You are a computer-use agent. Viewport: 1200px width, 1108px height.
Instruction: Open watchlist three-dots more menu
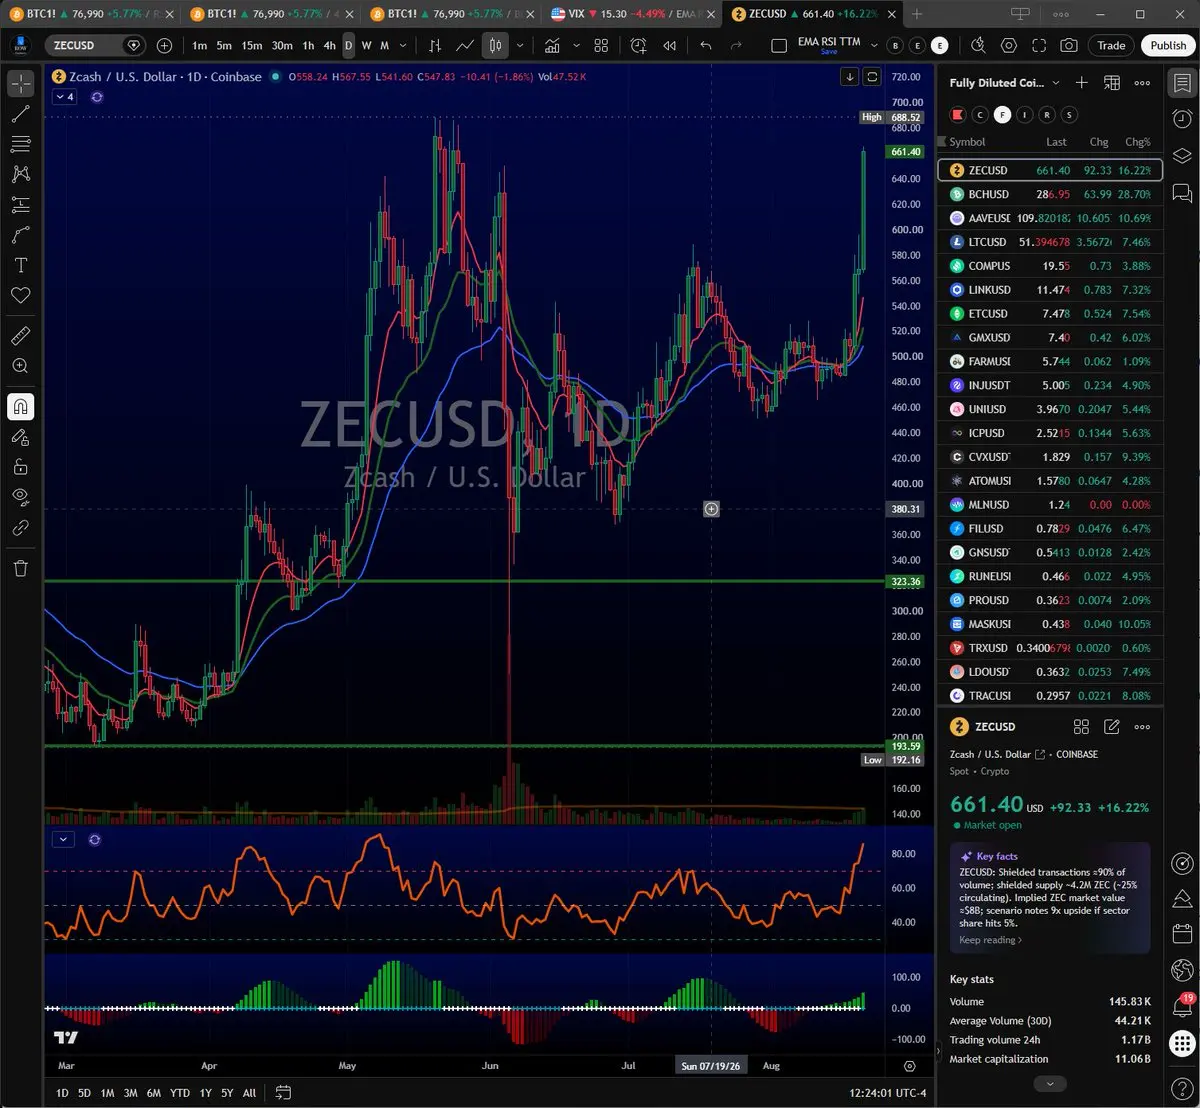click(x=1142, y=83)
